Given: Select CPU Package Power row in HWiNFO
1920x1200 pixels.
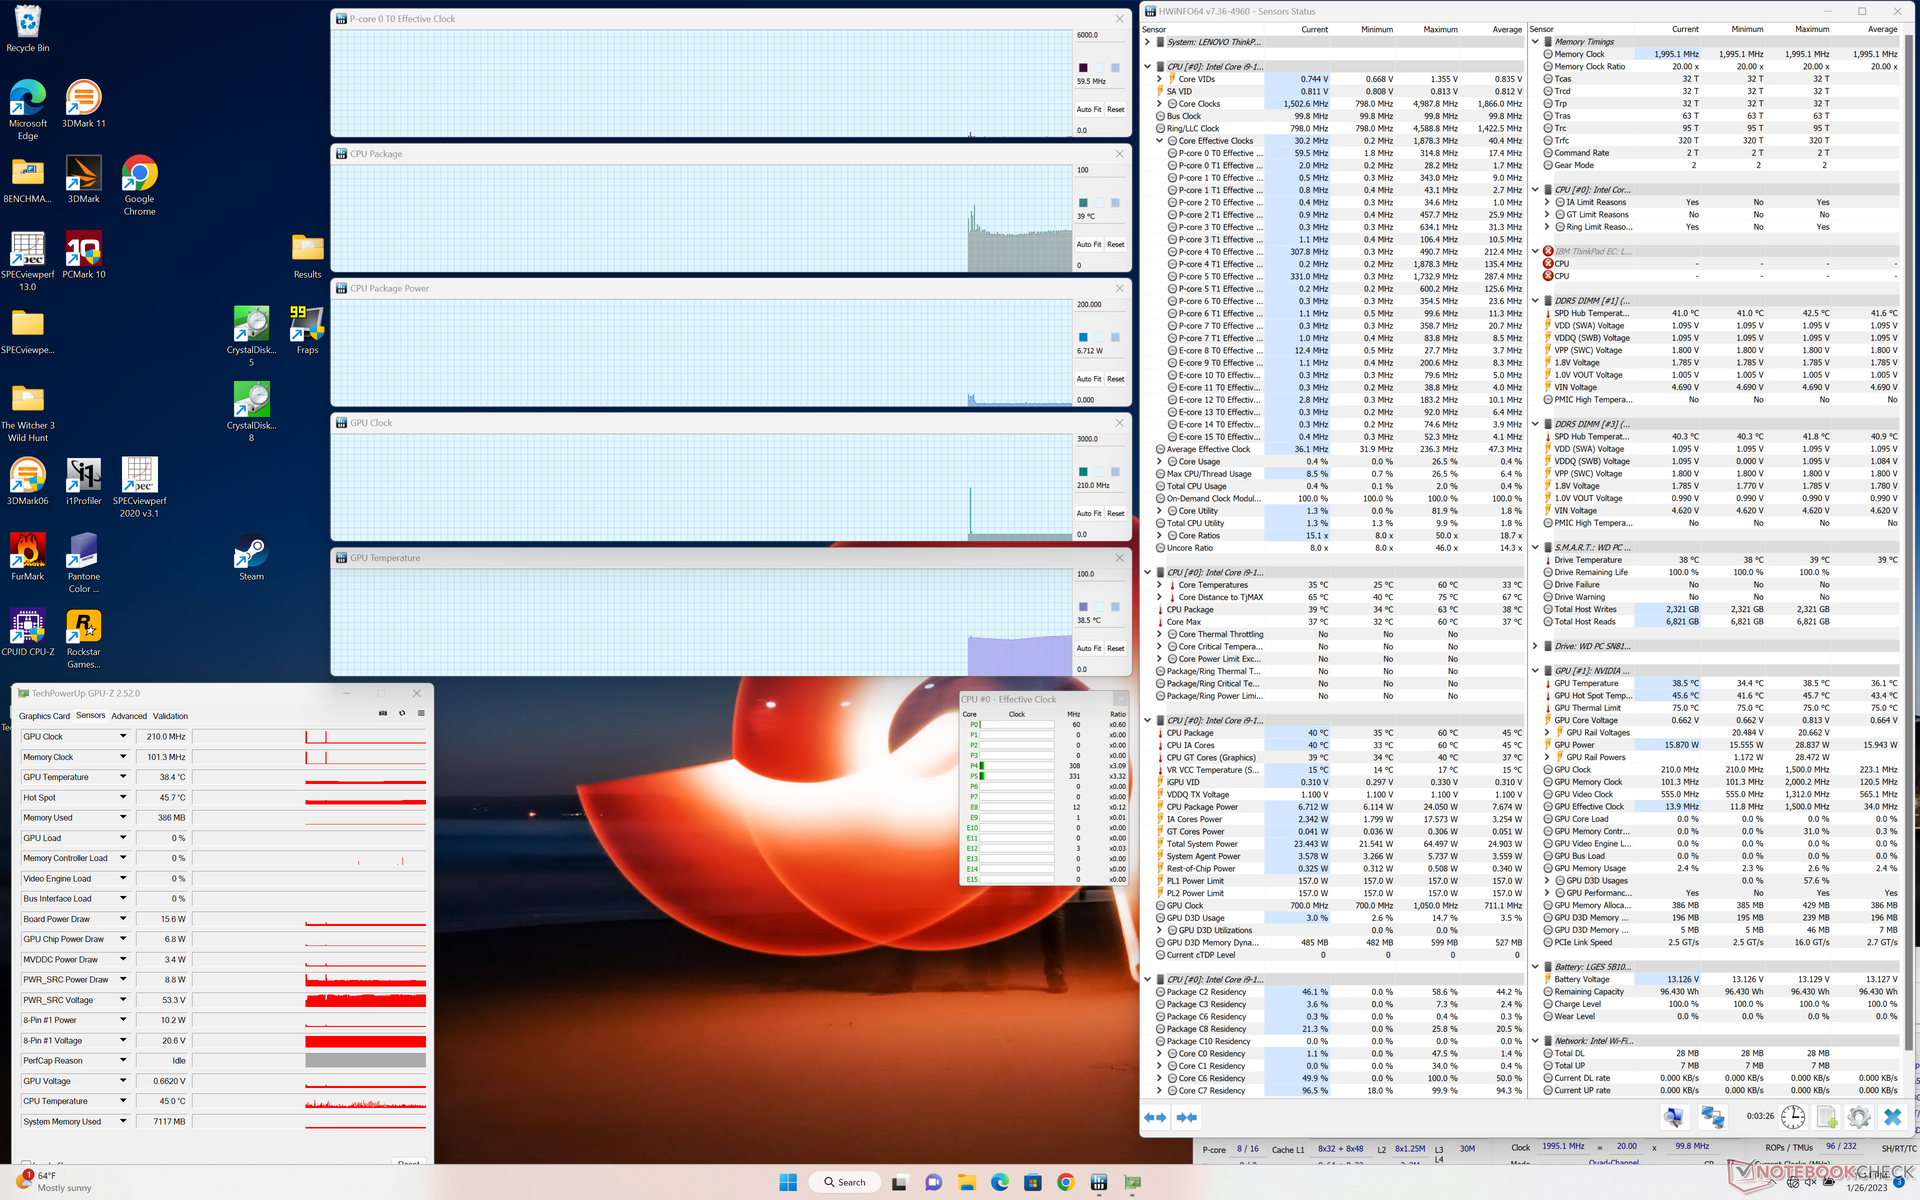Looking at the screenshot, I should (1340, 807).
